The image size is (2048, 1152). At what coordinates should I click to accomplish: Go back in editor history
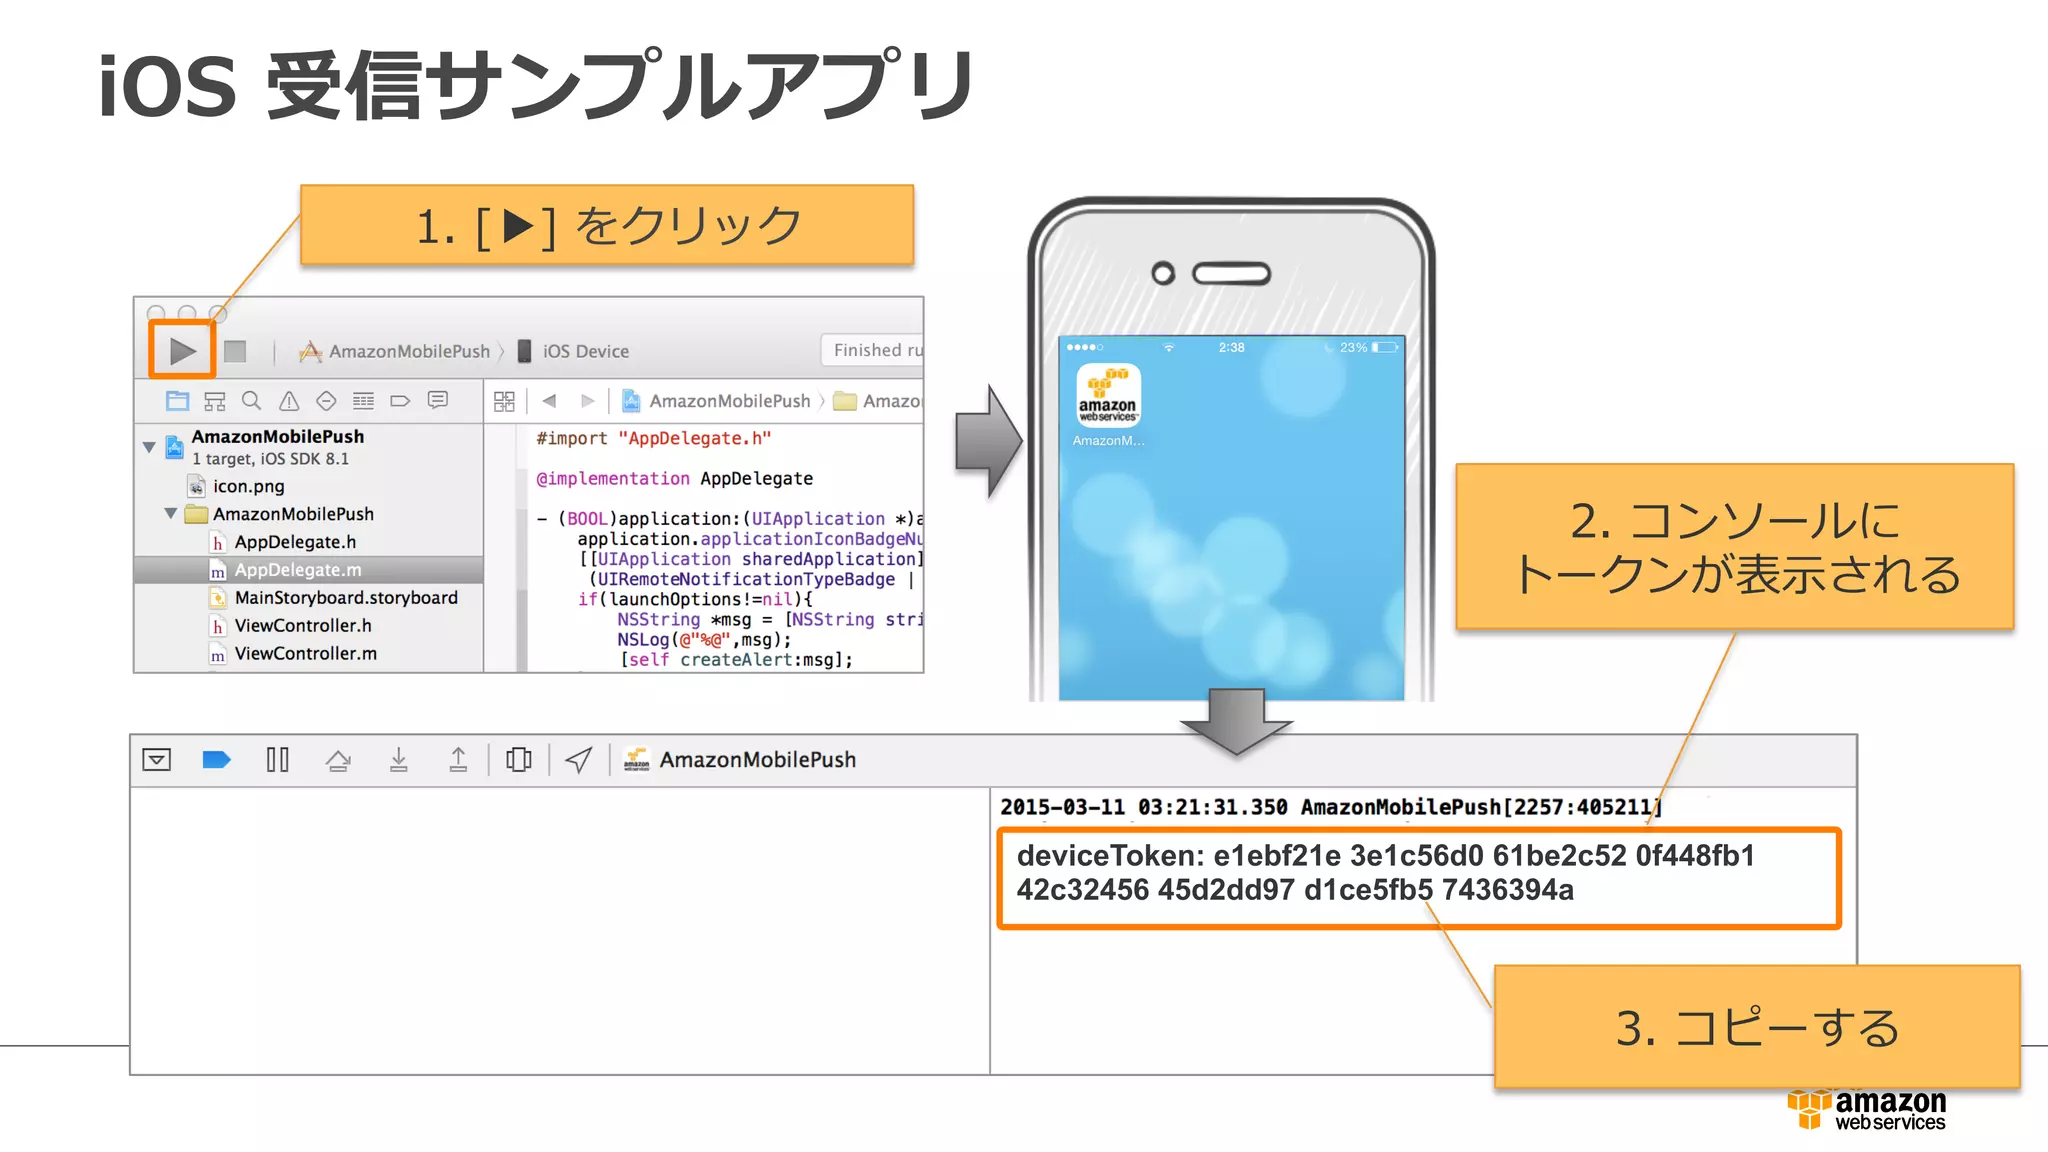[x=549, y=401]
